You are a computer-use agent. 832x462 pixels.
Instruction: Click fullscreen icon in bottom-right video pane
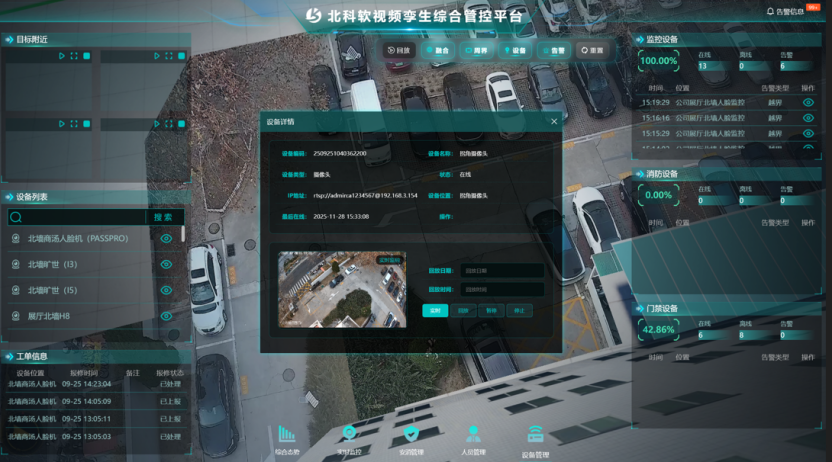169,124
